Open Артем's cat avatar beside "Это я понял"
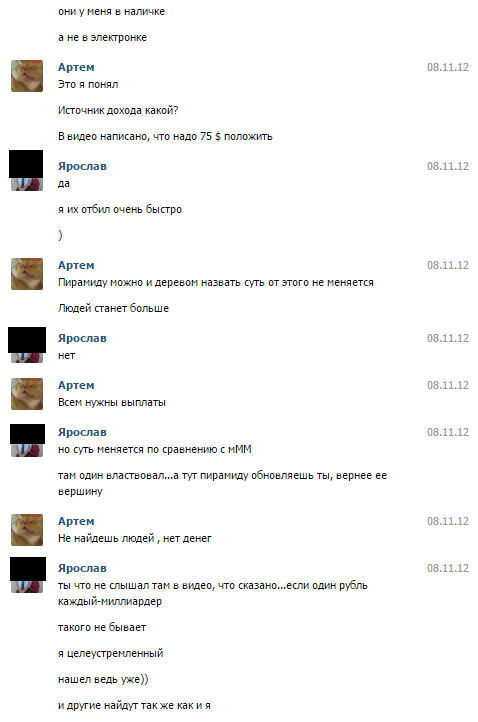 [x=27, y=76]
